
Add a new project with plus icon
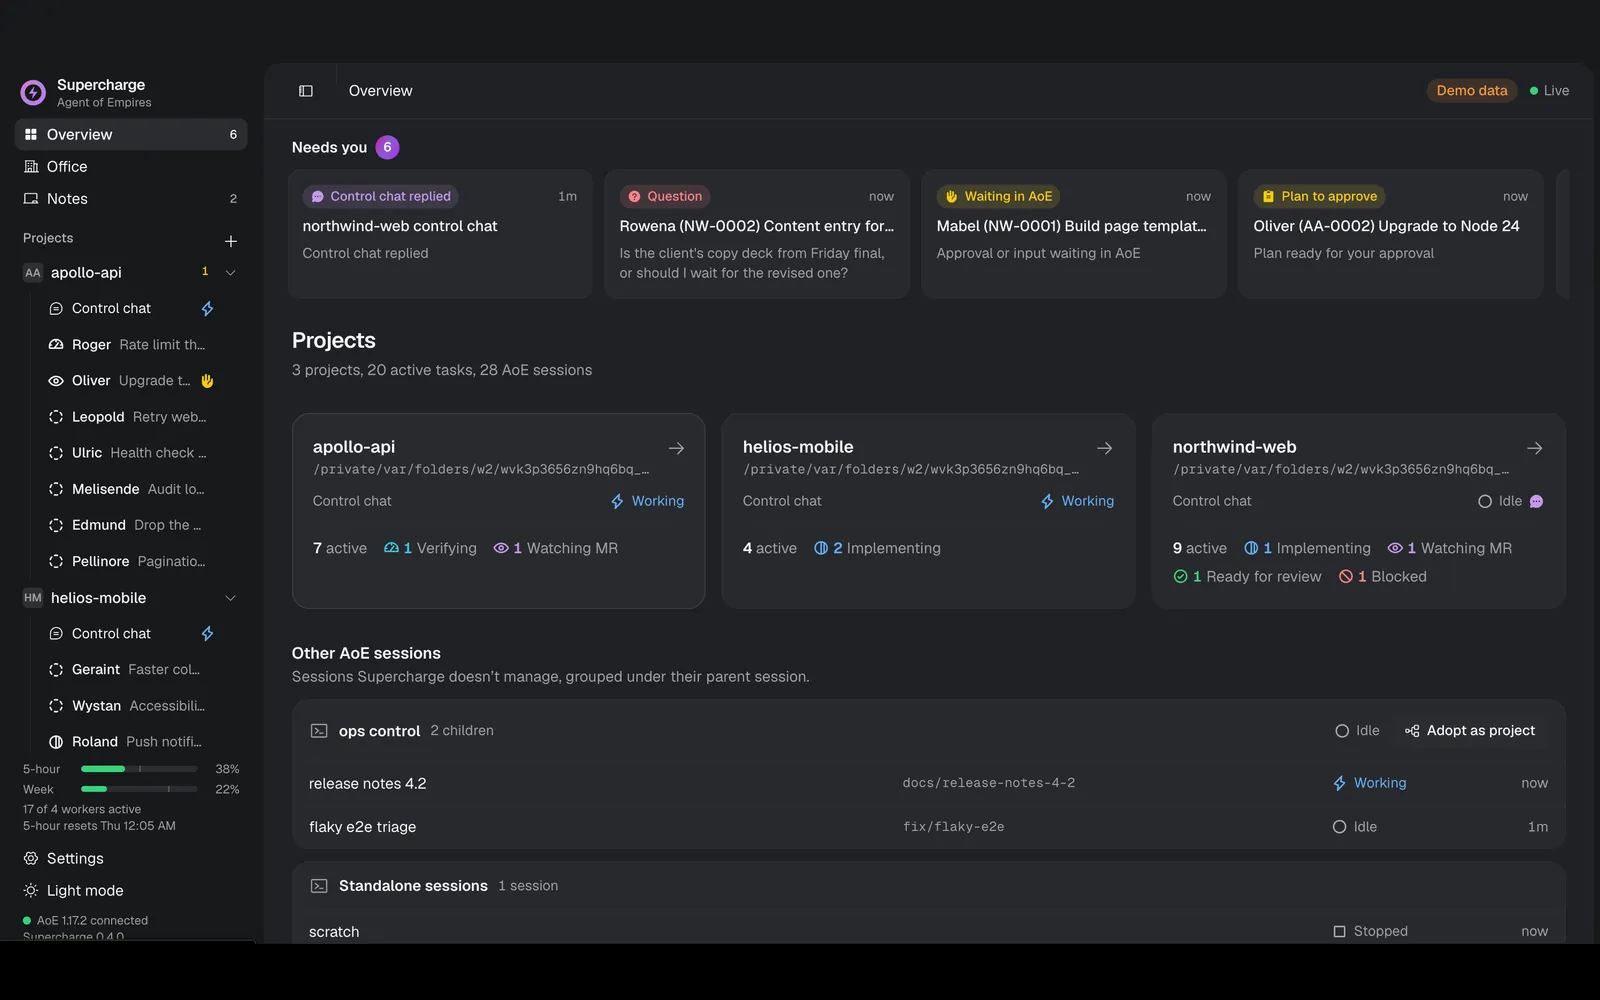231,241
